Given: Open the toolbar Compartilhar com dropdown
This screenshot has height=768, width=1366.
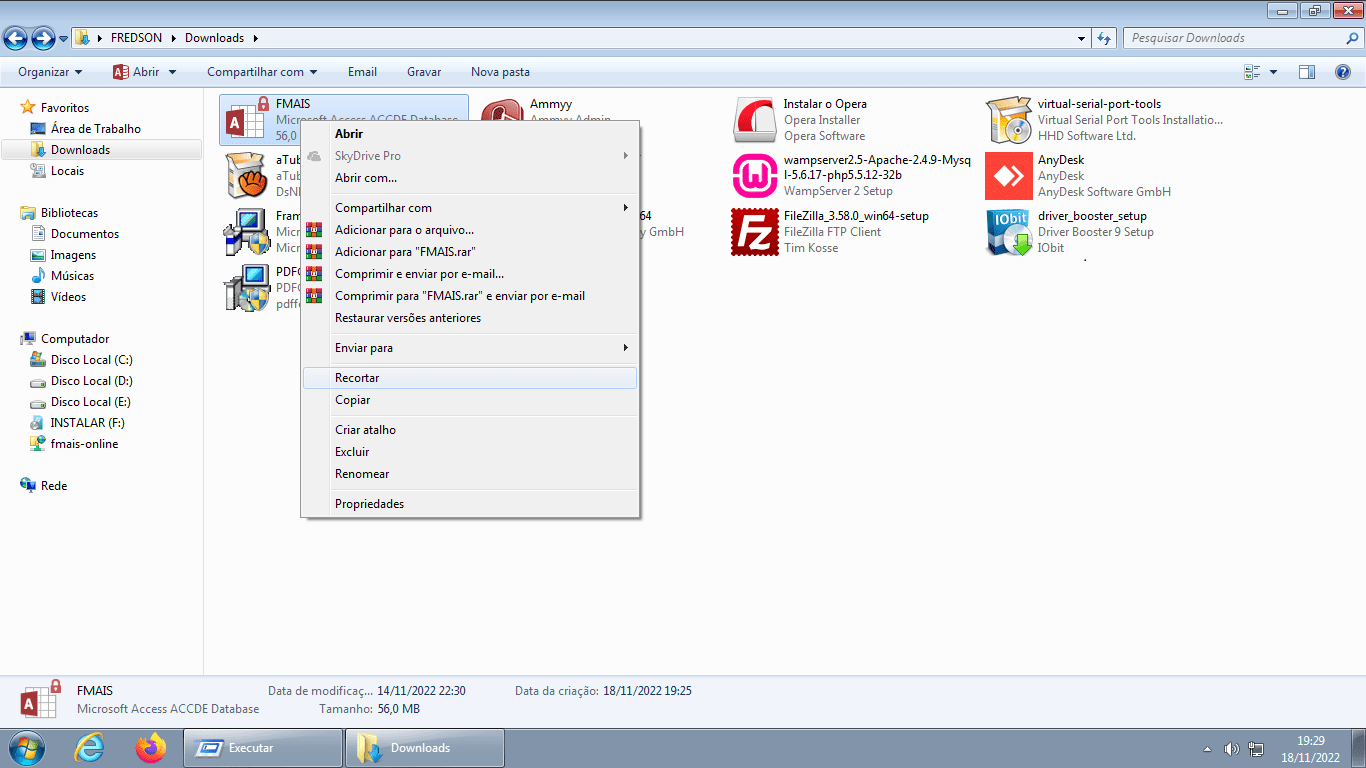Looking at the screenshot, I should (262, 72).
